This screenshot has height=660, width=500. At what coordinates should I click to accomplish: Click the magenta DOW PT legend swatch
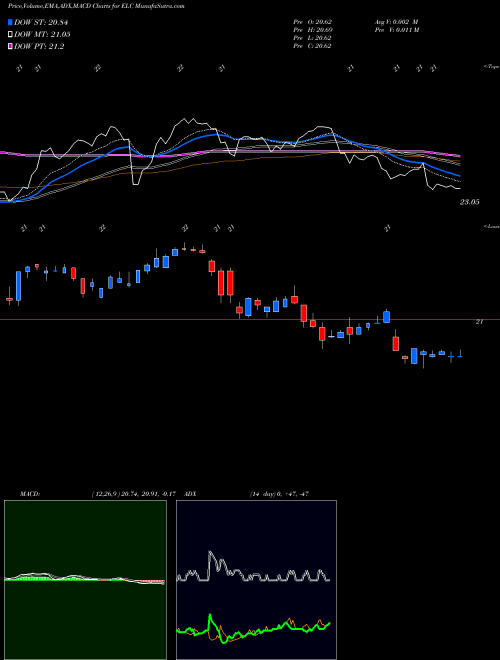[10, 46]
